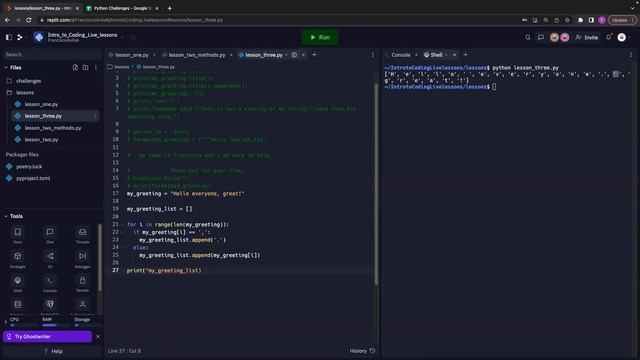
Task: Collapse the Tools section
Action: [6, 216]
